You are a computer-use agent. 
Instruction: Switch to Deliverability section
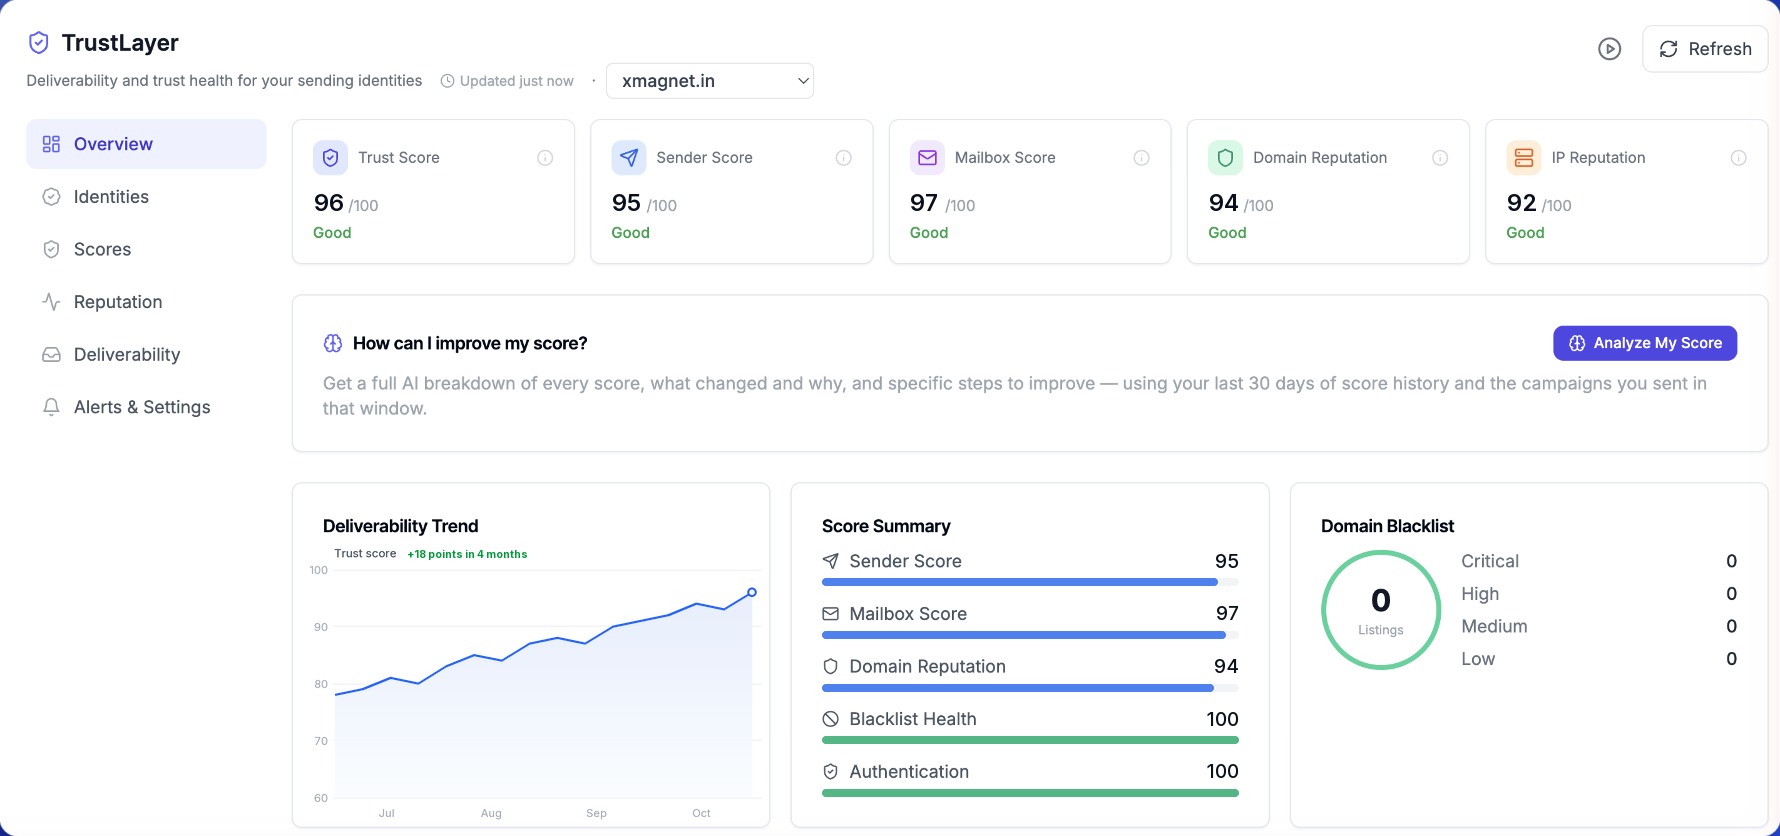tap(146, 355)
